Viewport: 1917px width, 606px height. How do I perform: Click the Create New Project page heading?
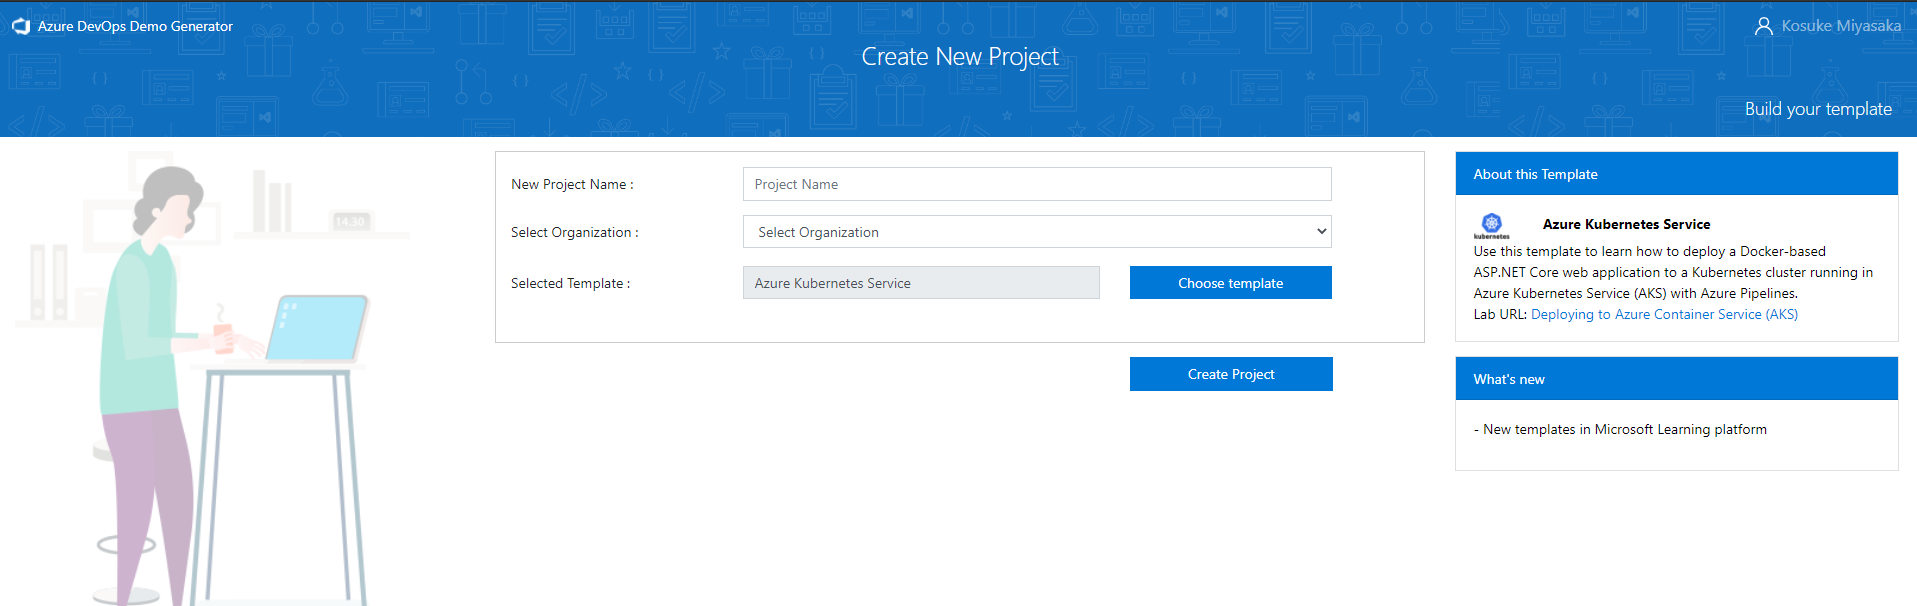pos(960,57)
